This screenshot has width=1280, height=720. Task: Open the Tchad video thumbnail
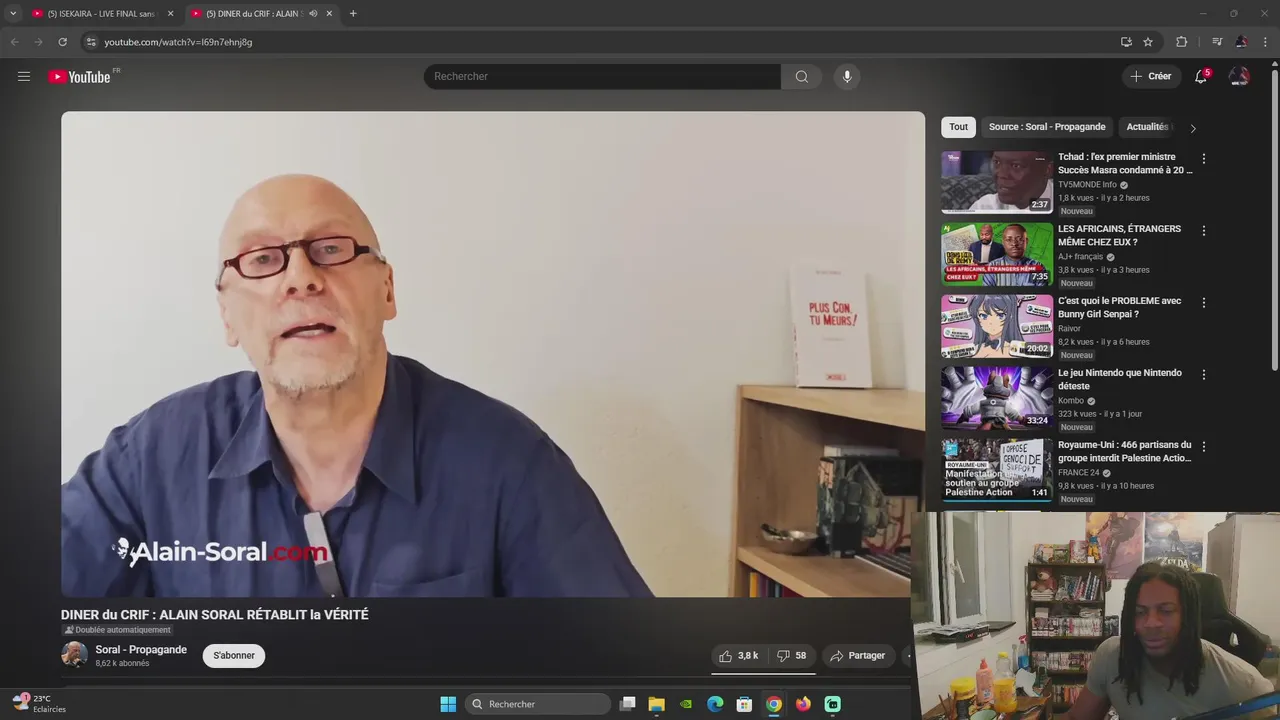point(997,182)
